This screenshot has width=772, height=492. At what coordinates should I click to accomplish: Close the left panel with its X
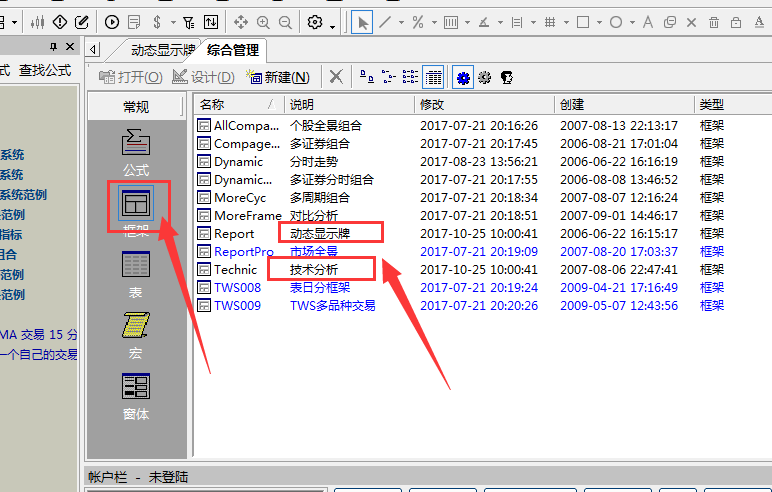[x=70, y=47]
